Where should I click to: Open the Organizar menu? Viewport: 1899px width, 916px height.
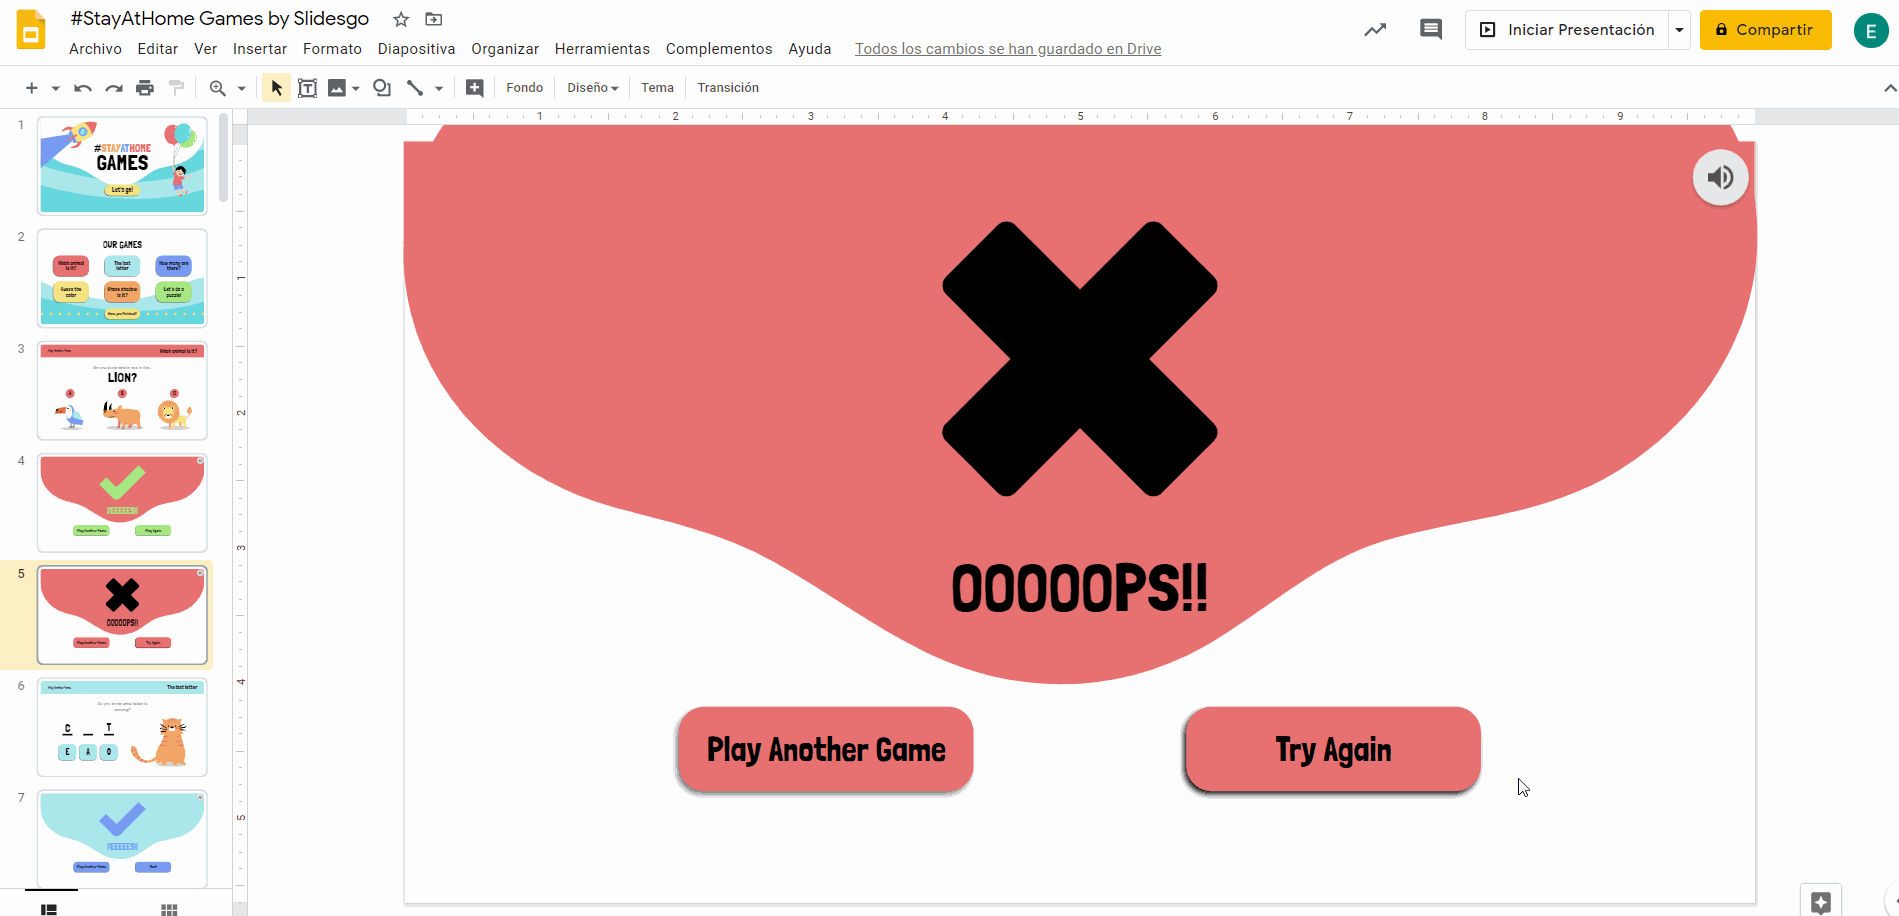(x=505, y=49)
